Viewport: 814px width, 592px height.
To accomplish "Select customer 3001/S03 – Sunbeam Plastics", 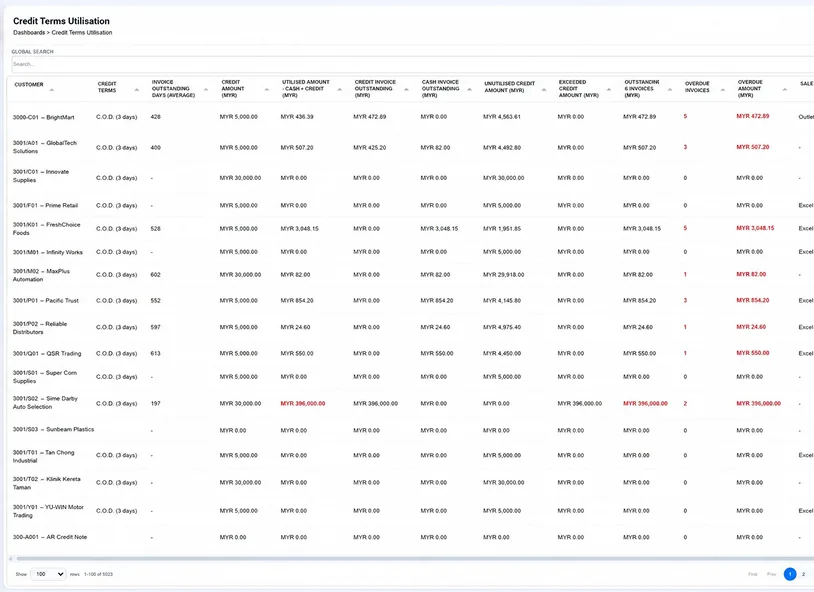I will pos(53,429).
